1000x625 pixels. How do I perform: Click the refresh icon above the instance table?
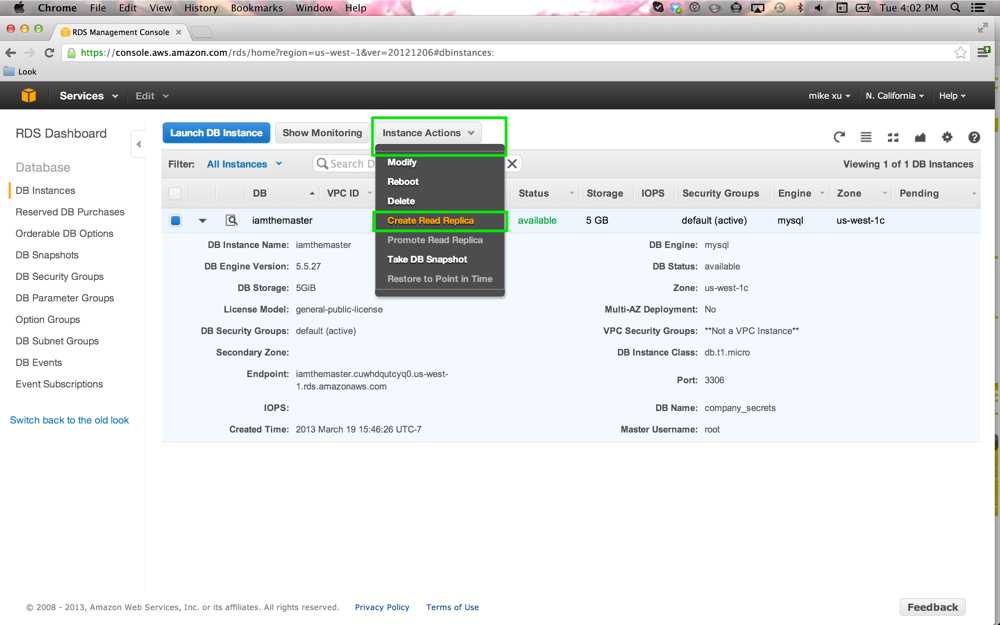click(x=839, y=137)
